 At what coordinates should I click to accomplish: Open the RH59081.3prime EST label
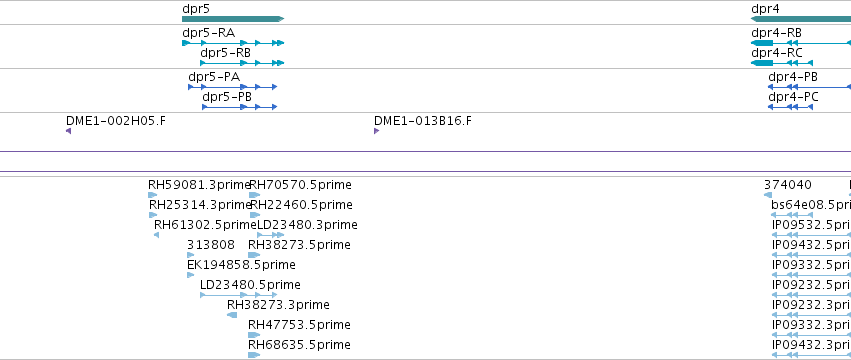[x=199, y=185]
